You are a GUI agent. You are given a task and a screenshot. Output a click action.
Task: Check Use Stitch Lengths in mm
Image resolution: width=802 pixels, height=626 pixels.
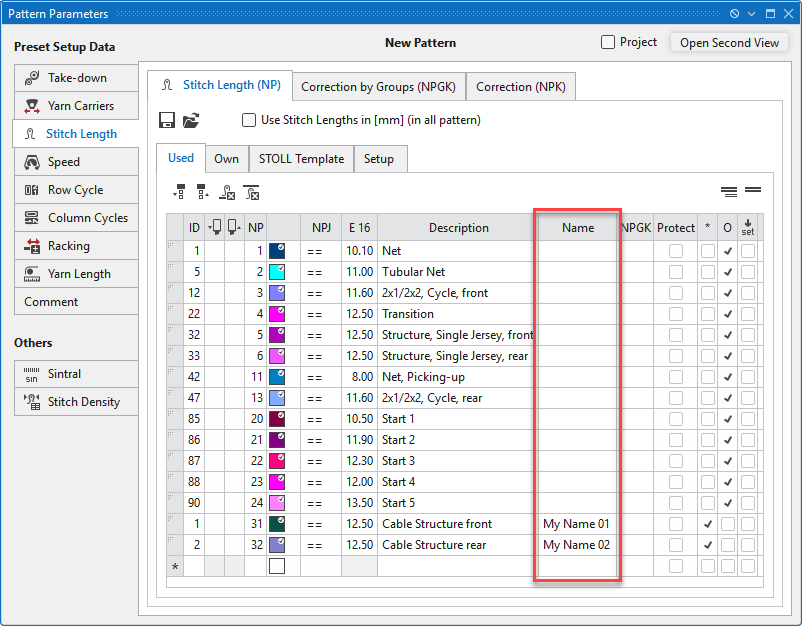pyautogui.click(x=249, y=120)
